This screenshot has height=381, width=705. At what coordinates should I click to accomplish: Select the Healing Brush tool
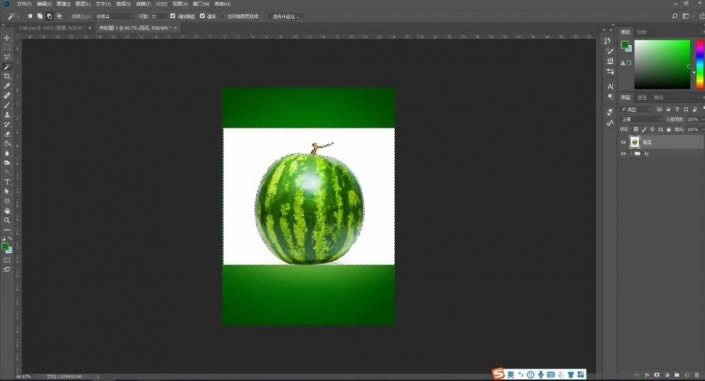(x=7, y=95)
